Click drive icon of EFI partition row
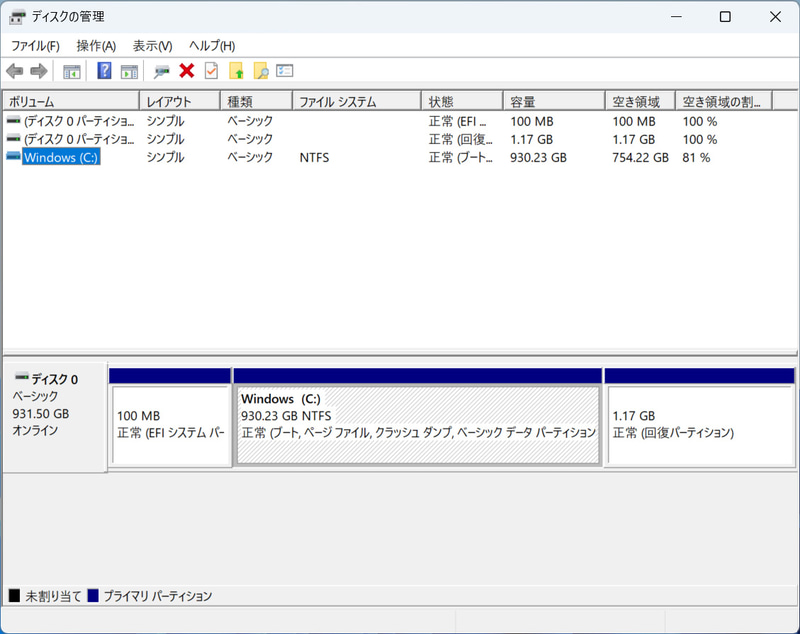 [14, 121]
